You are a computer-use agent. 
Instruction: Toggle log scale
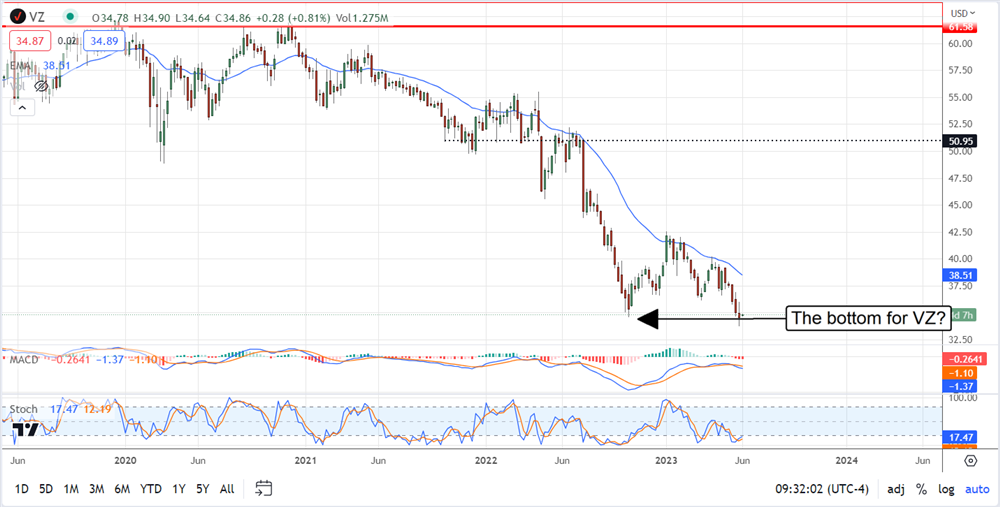click(946, 489)
